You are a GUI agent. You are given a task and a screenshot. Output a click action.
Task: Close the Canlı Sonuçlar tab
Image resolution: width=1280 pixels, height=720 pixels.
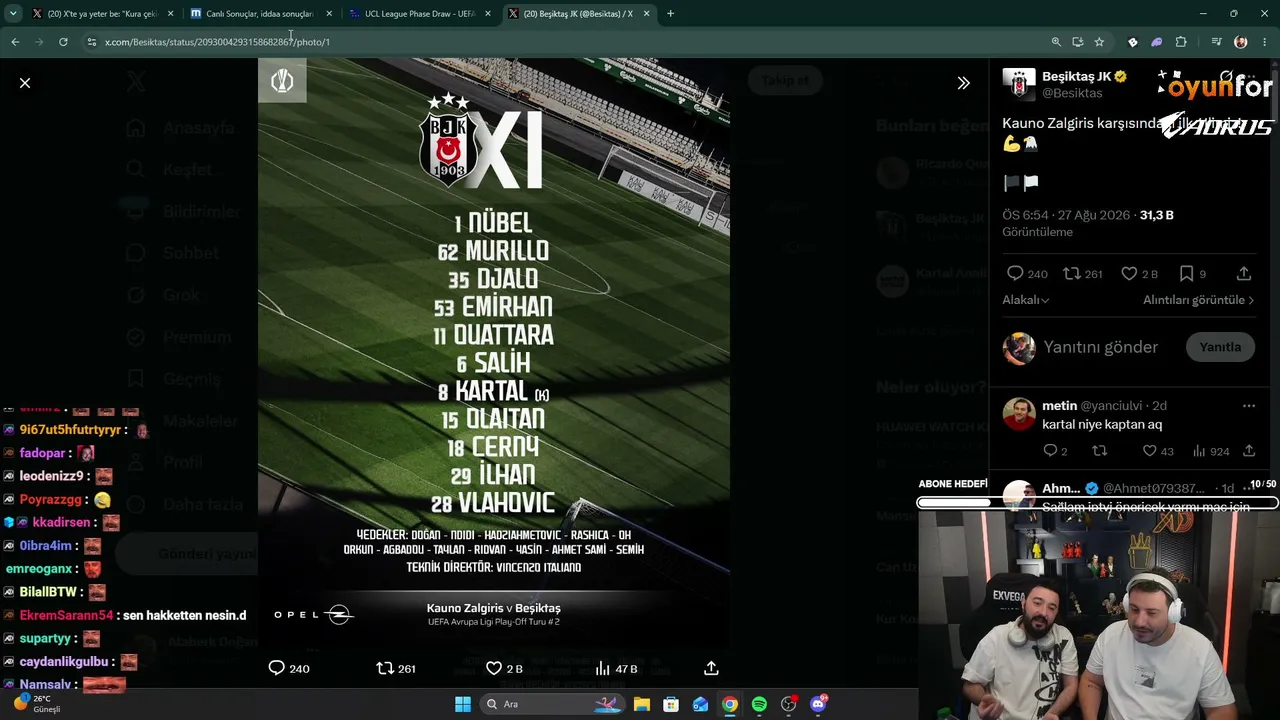(329, 14)
